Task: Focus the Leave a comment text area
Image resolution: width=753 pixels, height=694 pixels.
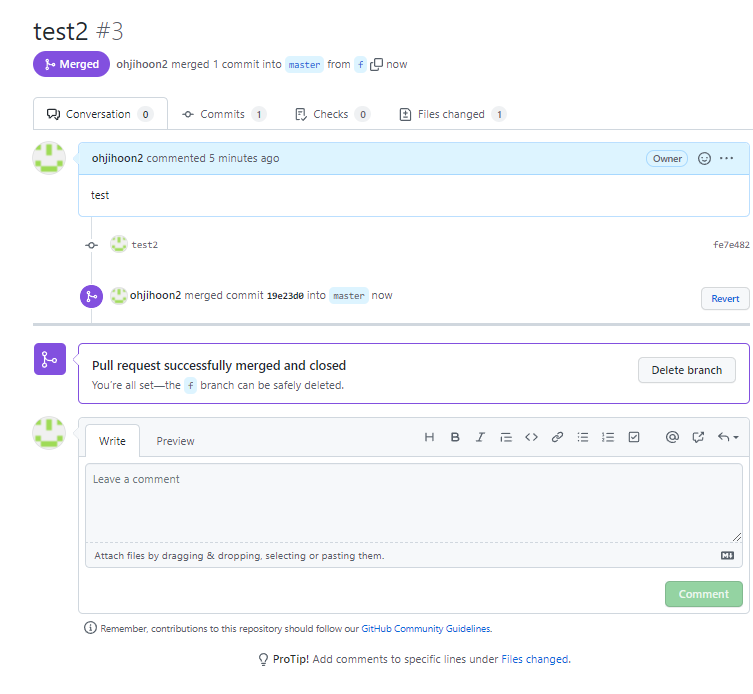Action: coord(413,503)
